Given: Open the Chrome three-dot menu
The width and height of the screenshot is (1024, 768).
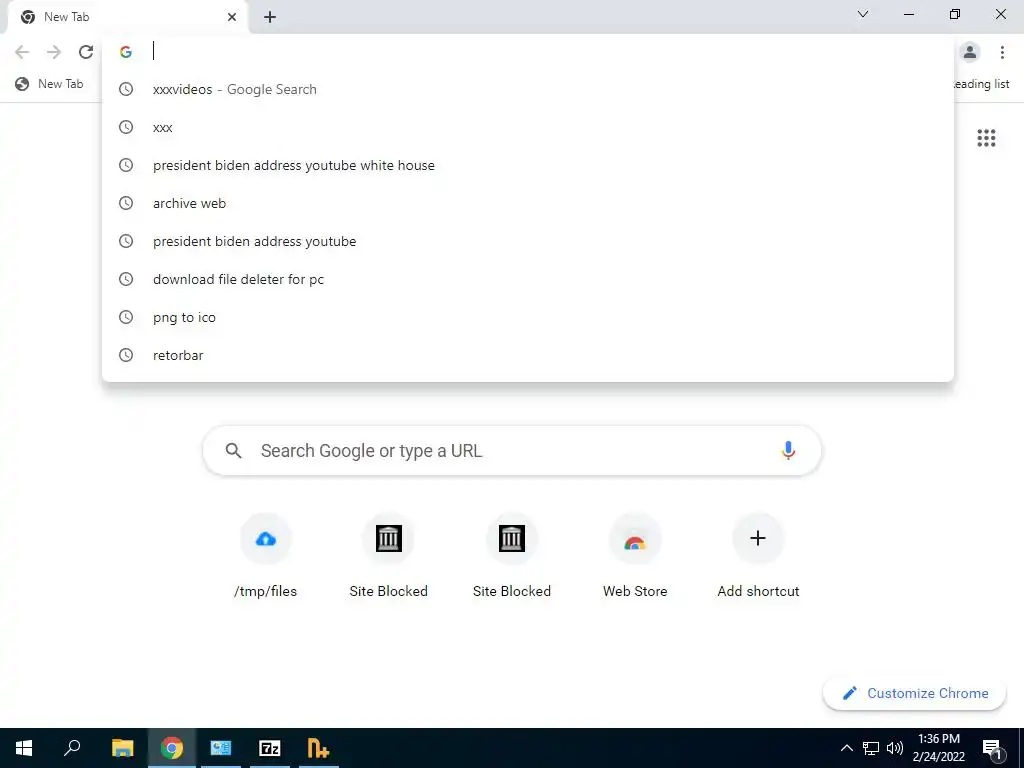Looking at the screenshot, I should [1002, 52].
